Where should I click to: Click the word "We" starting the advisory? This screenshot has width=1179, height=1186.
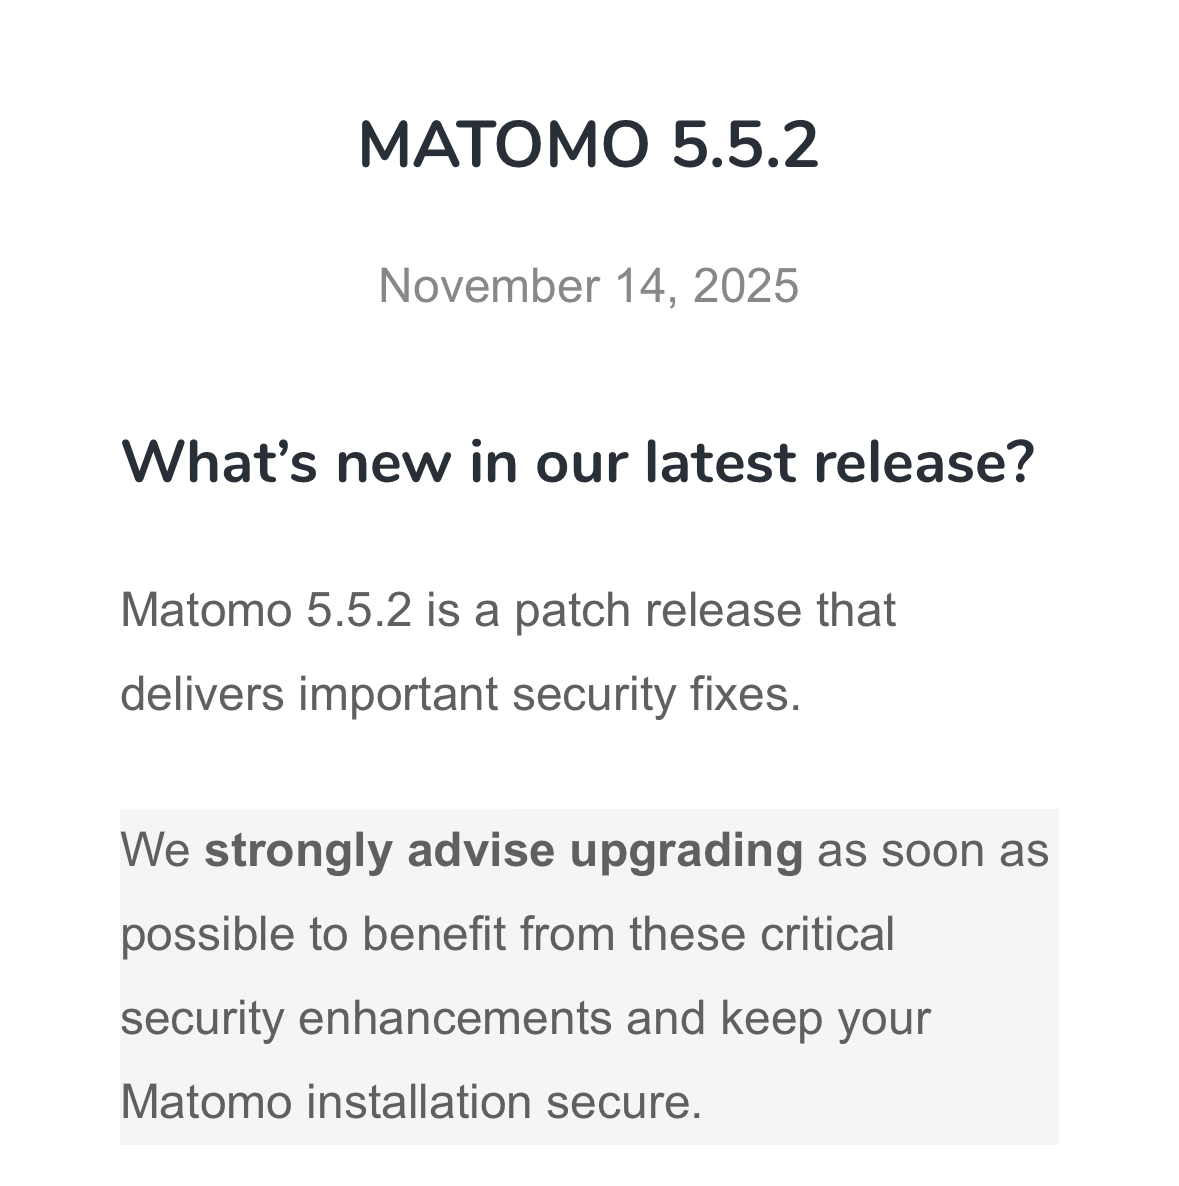tap(155, 851)
